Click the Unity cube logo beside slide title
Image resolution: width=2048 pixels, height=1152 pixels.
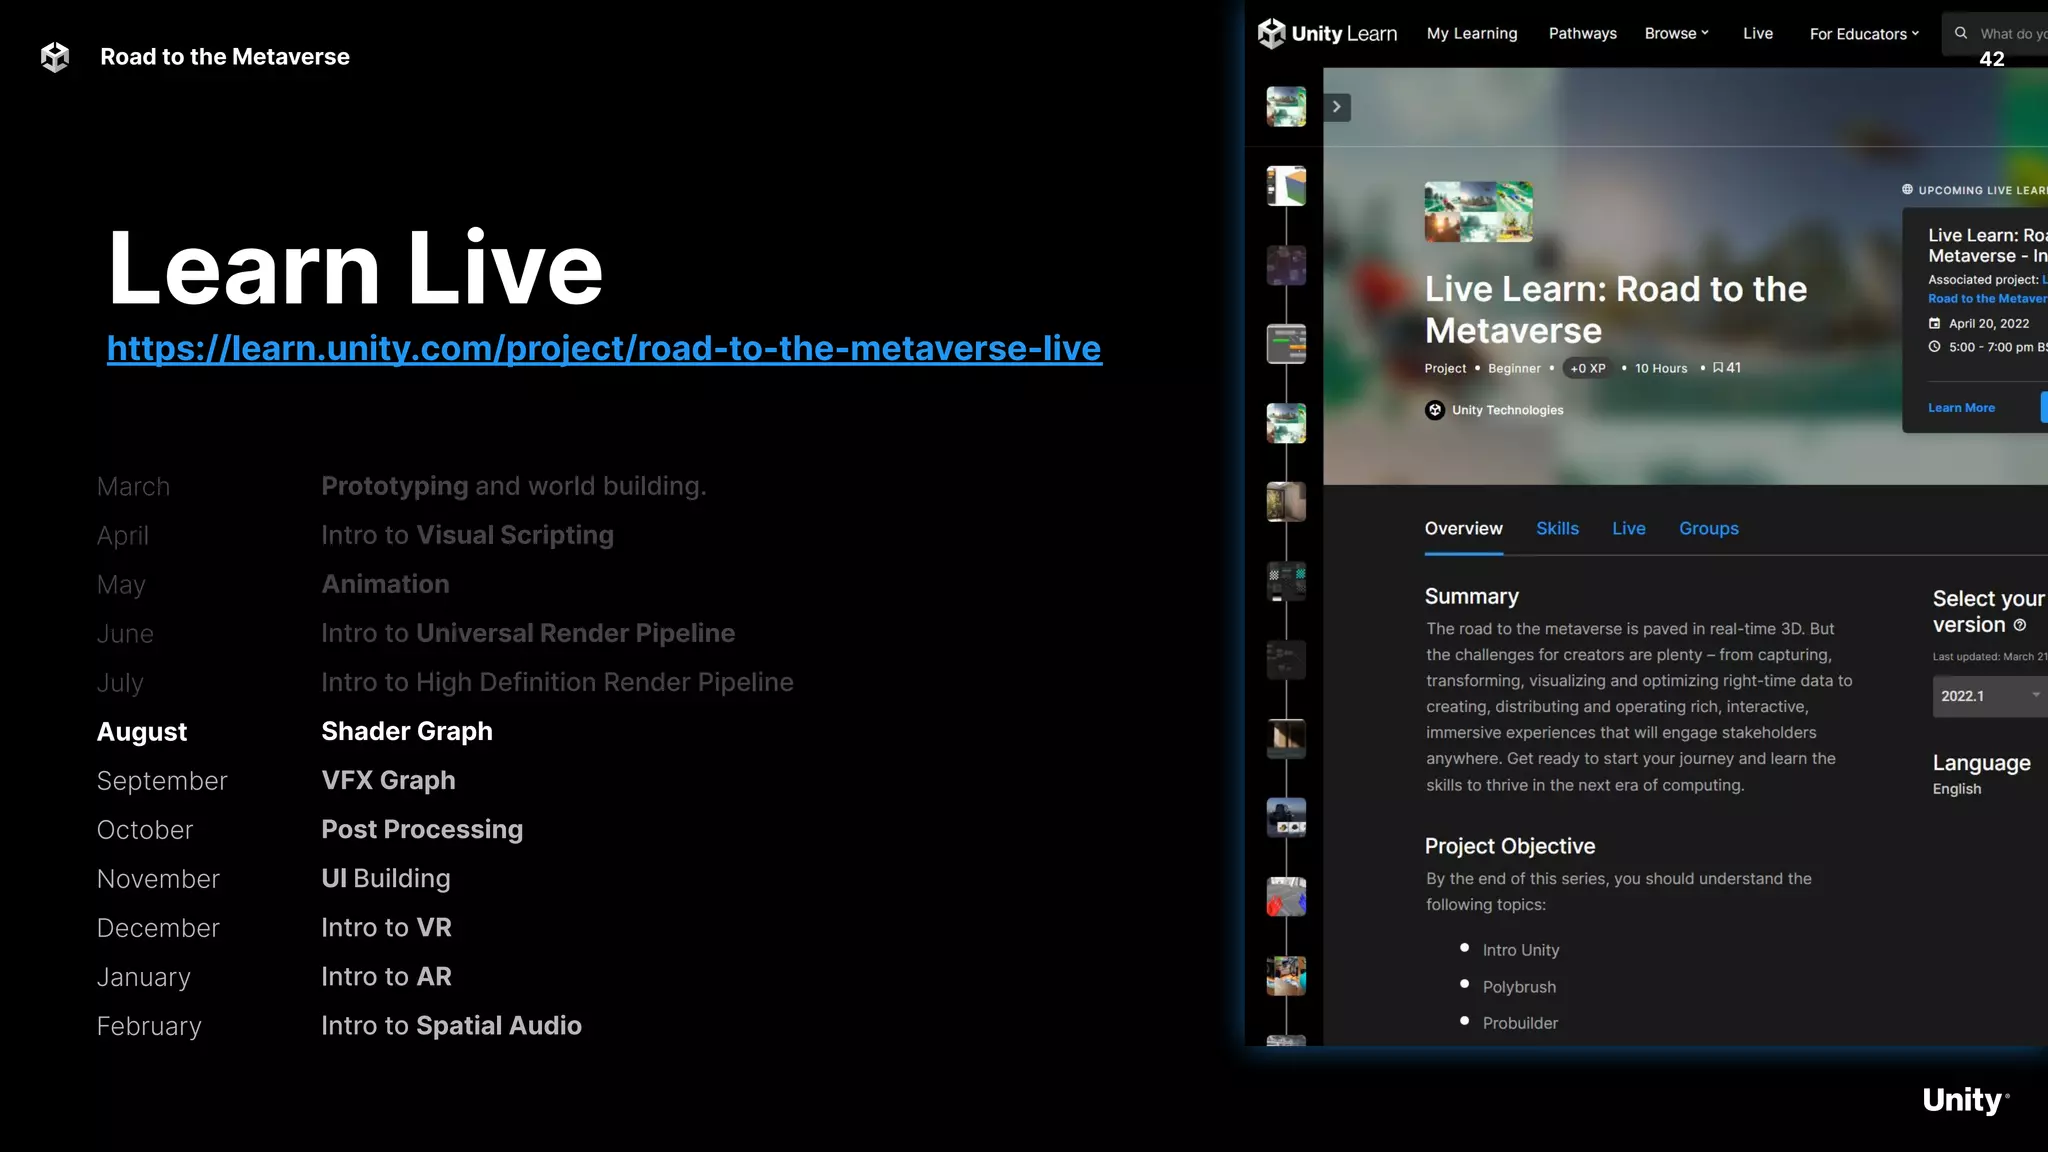tap(55, 57)
